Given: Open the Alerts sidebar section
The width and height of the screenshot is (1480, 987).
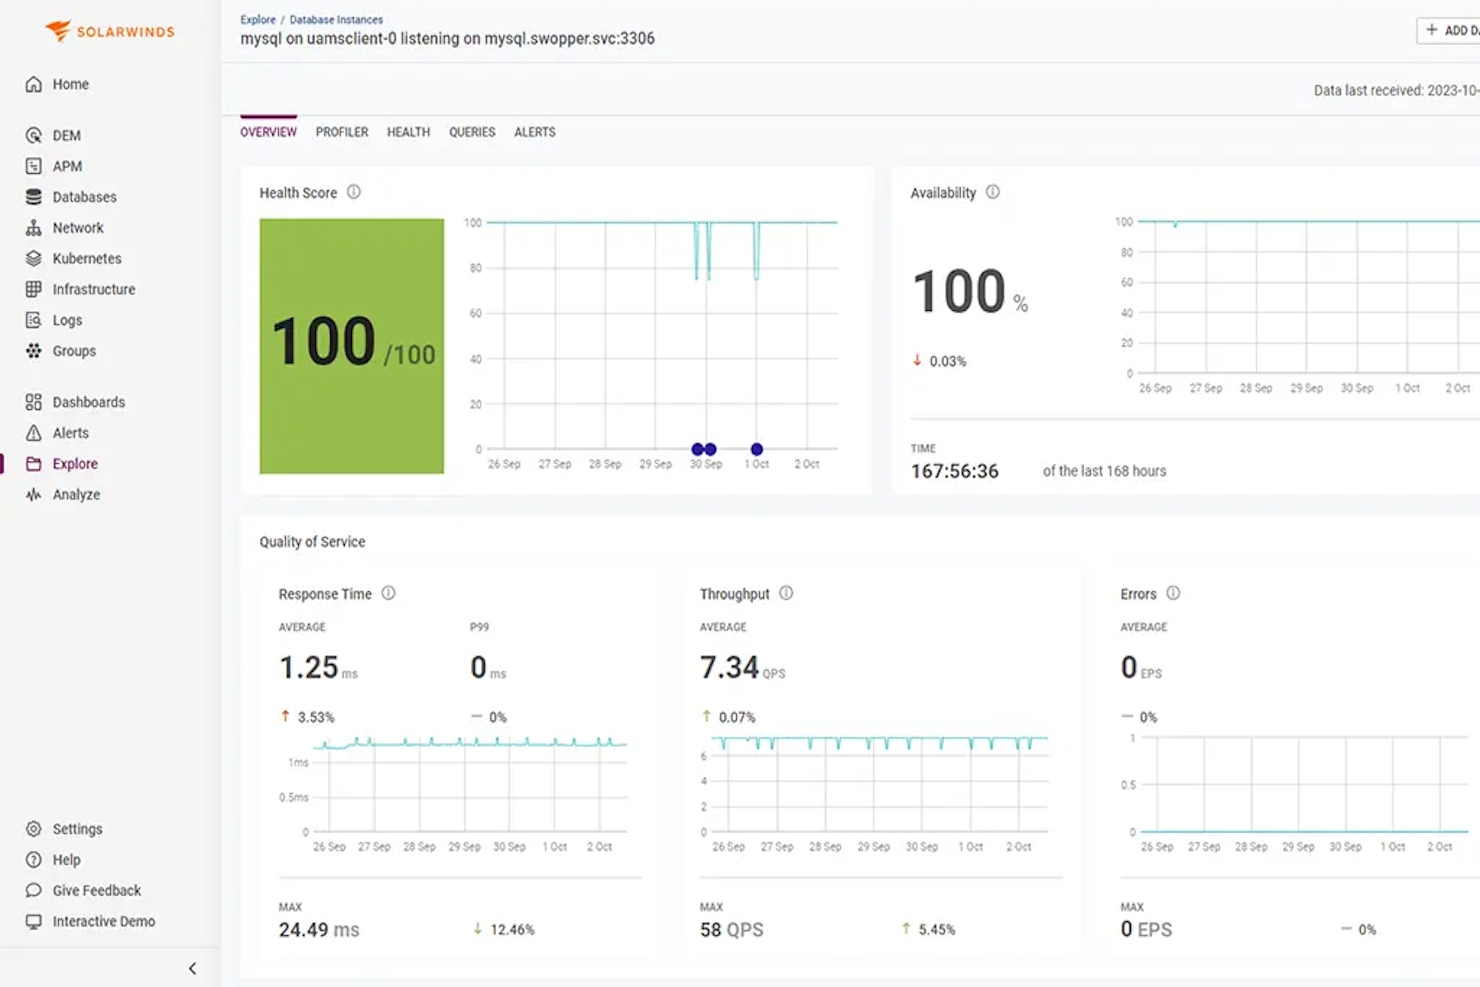Looking at the screenshot, I should pos(70,432).
